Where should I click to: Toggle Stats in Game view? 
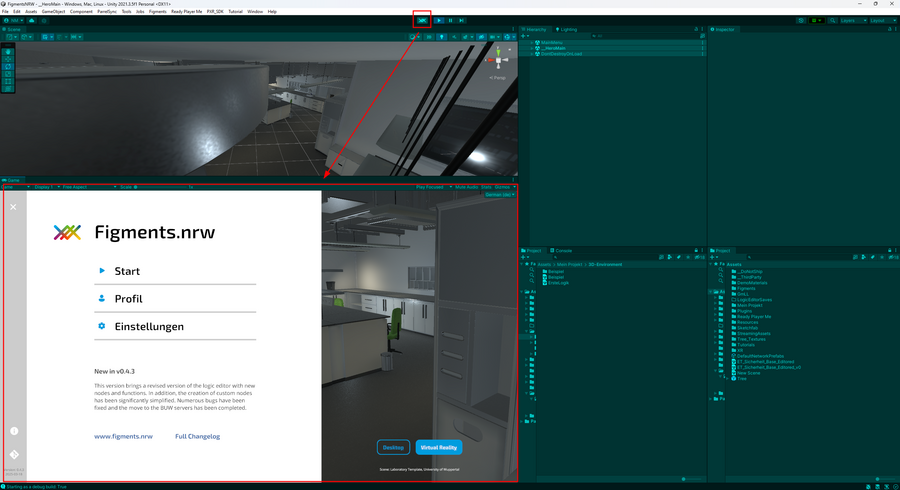pos(486,187)
